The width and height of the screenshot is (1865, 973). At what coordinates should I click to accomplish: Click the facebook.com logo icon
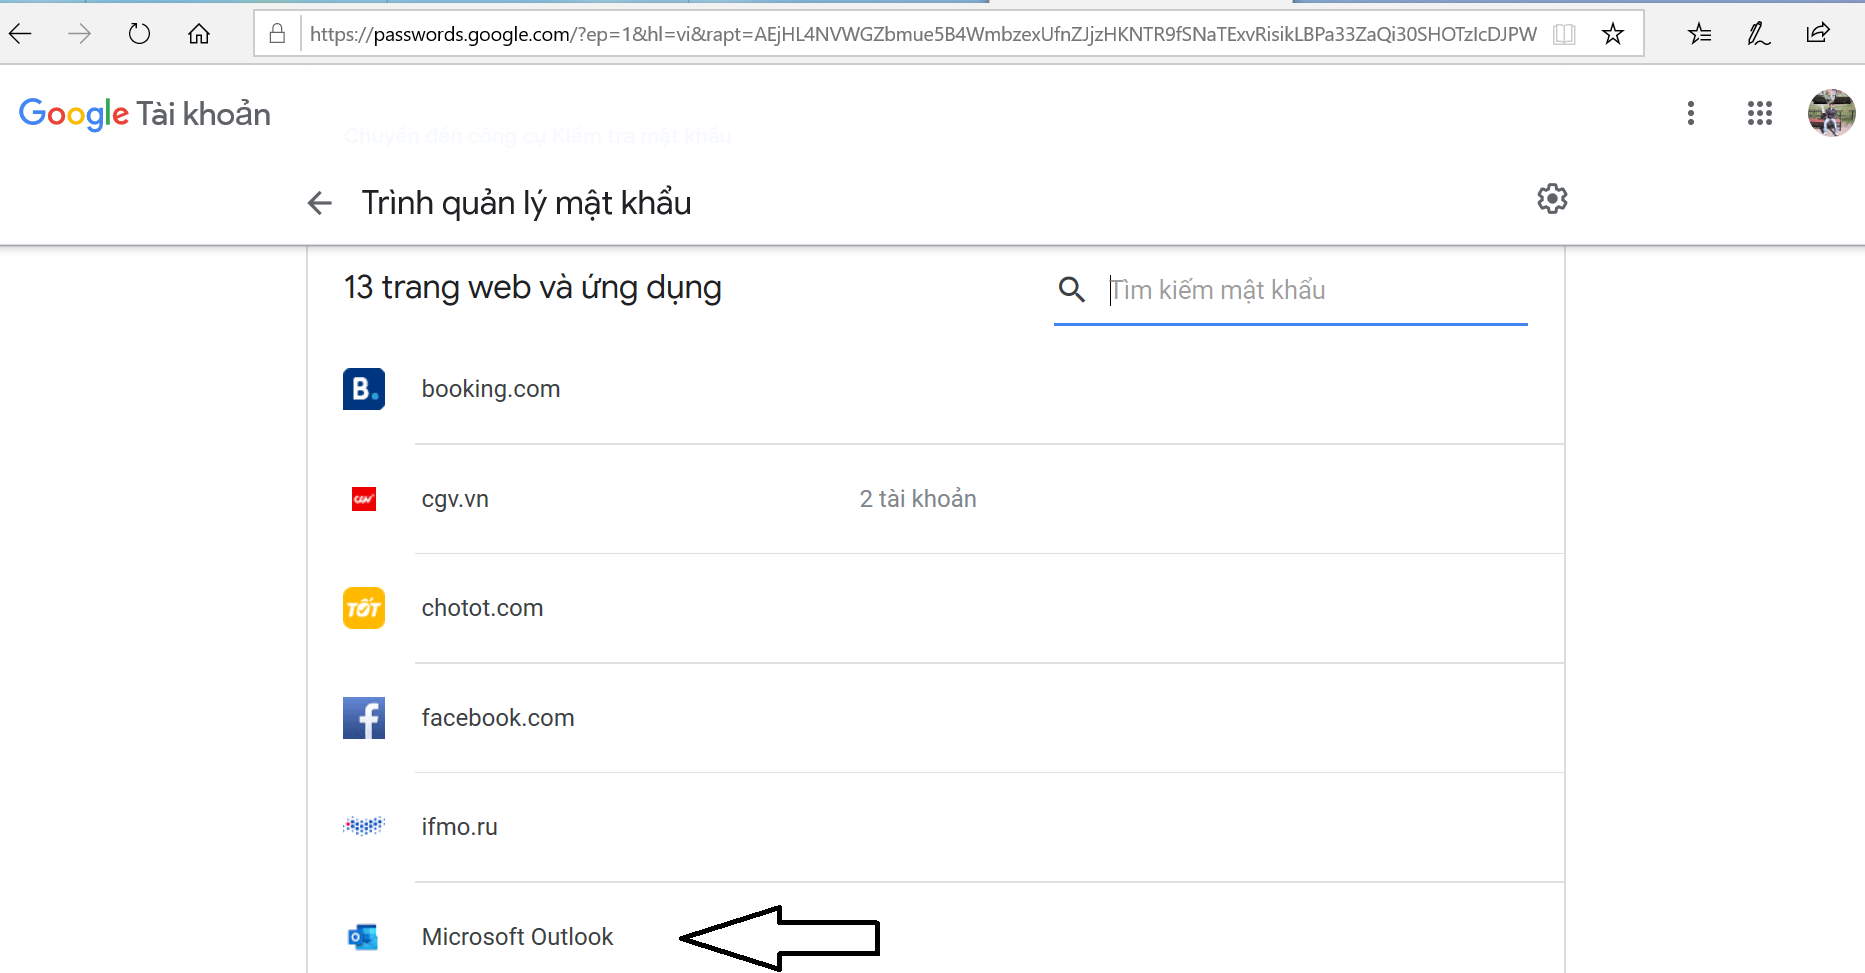tap(364, 718)
